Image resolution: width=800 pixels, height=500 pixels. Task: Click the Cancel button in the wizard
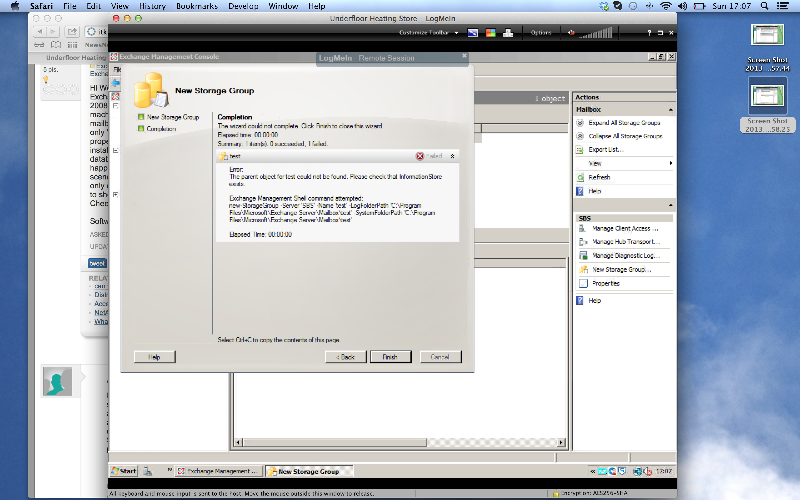tap(440, 357)
